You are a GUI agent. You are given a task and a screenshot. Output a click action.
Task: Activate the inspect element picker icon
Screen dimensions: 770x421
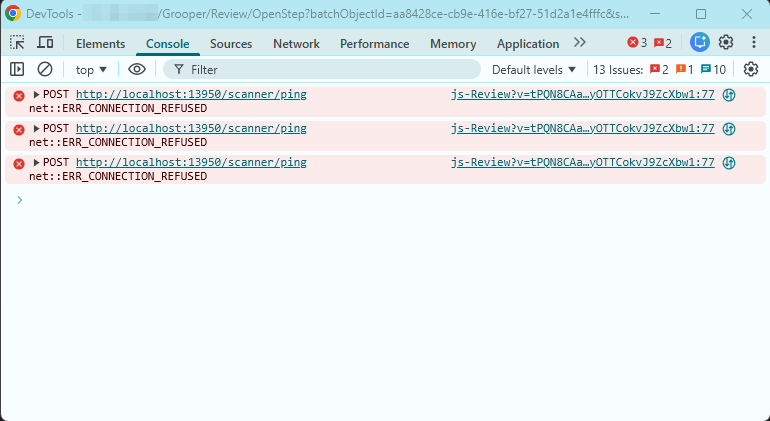17,43
